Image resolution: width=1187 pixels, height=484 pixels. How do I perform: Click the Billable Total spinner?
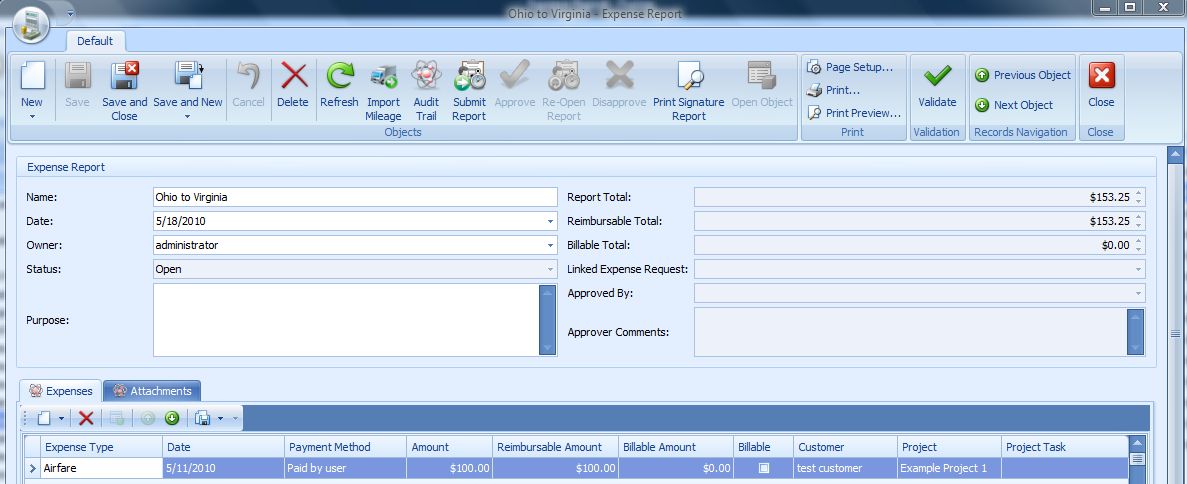coord(1139,245)
